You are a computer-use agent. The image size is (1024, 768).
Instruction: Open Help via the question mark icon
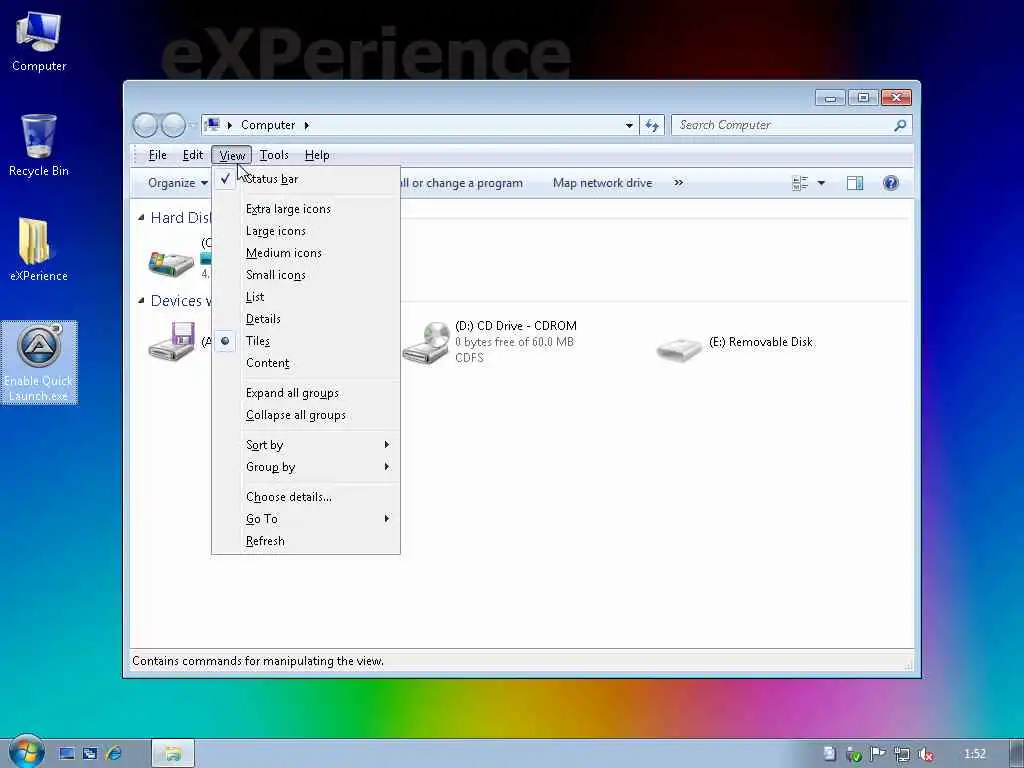point(891,183)
